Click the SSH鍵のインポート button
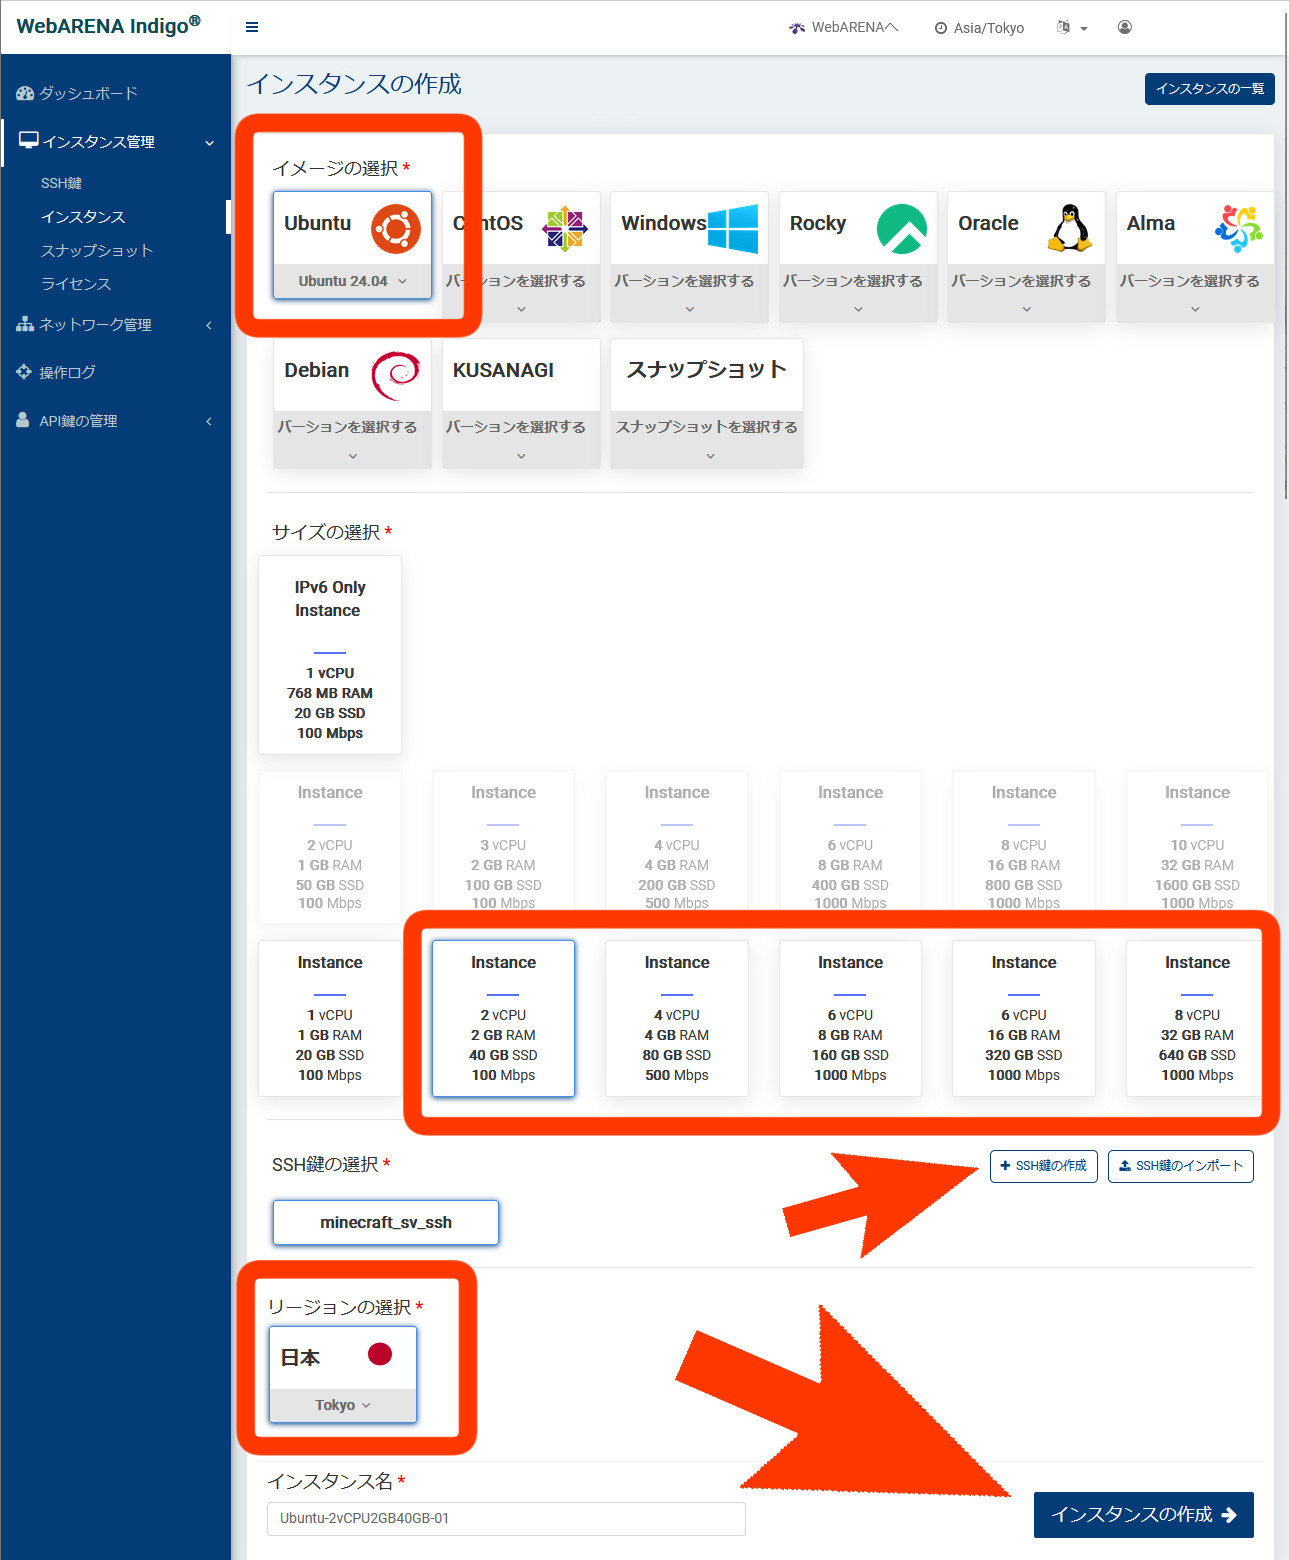This screenshot has width=1289, height=1560. click(1181, 1166)
